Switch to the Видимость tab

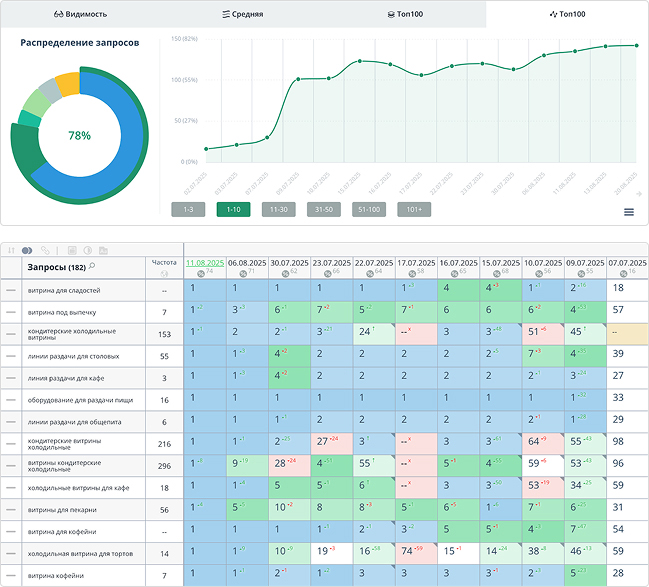[x=81, y=14]
